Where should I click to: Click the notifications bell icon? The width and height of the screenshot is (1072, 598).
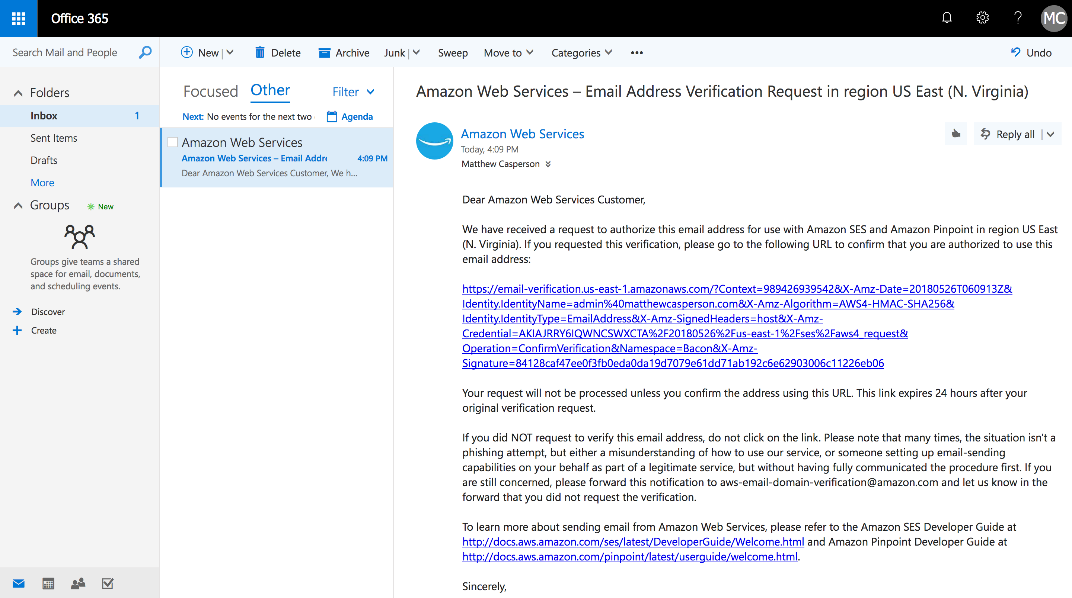pyautogui.click(x=947, y=18)
